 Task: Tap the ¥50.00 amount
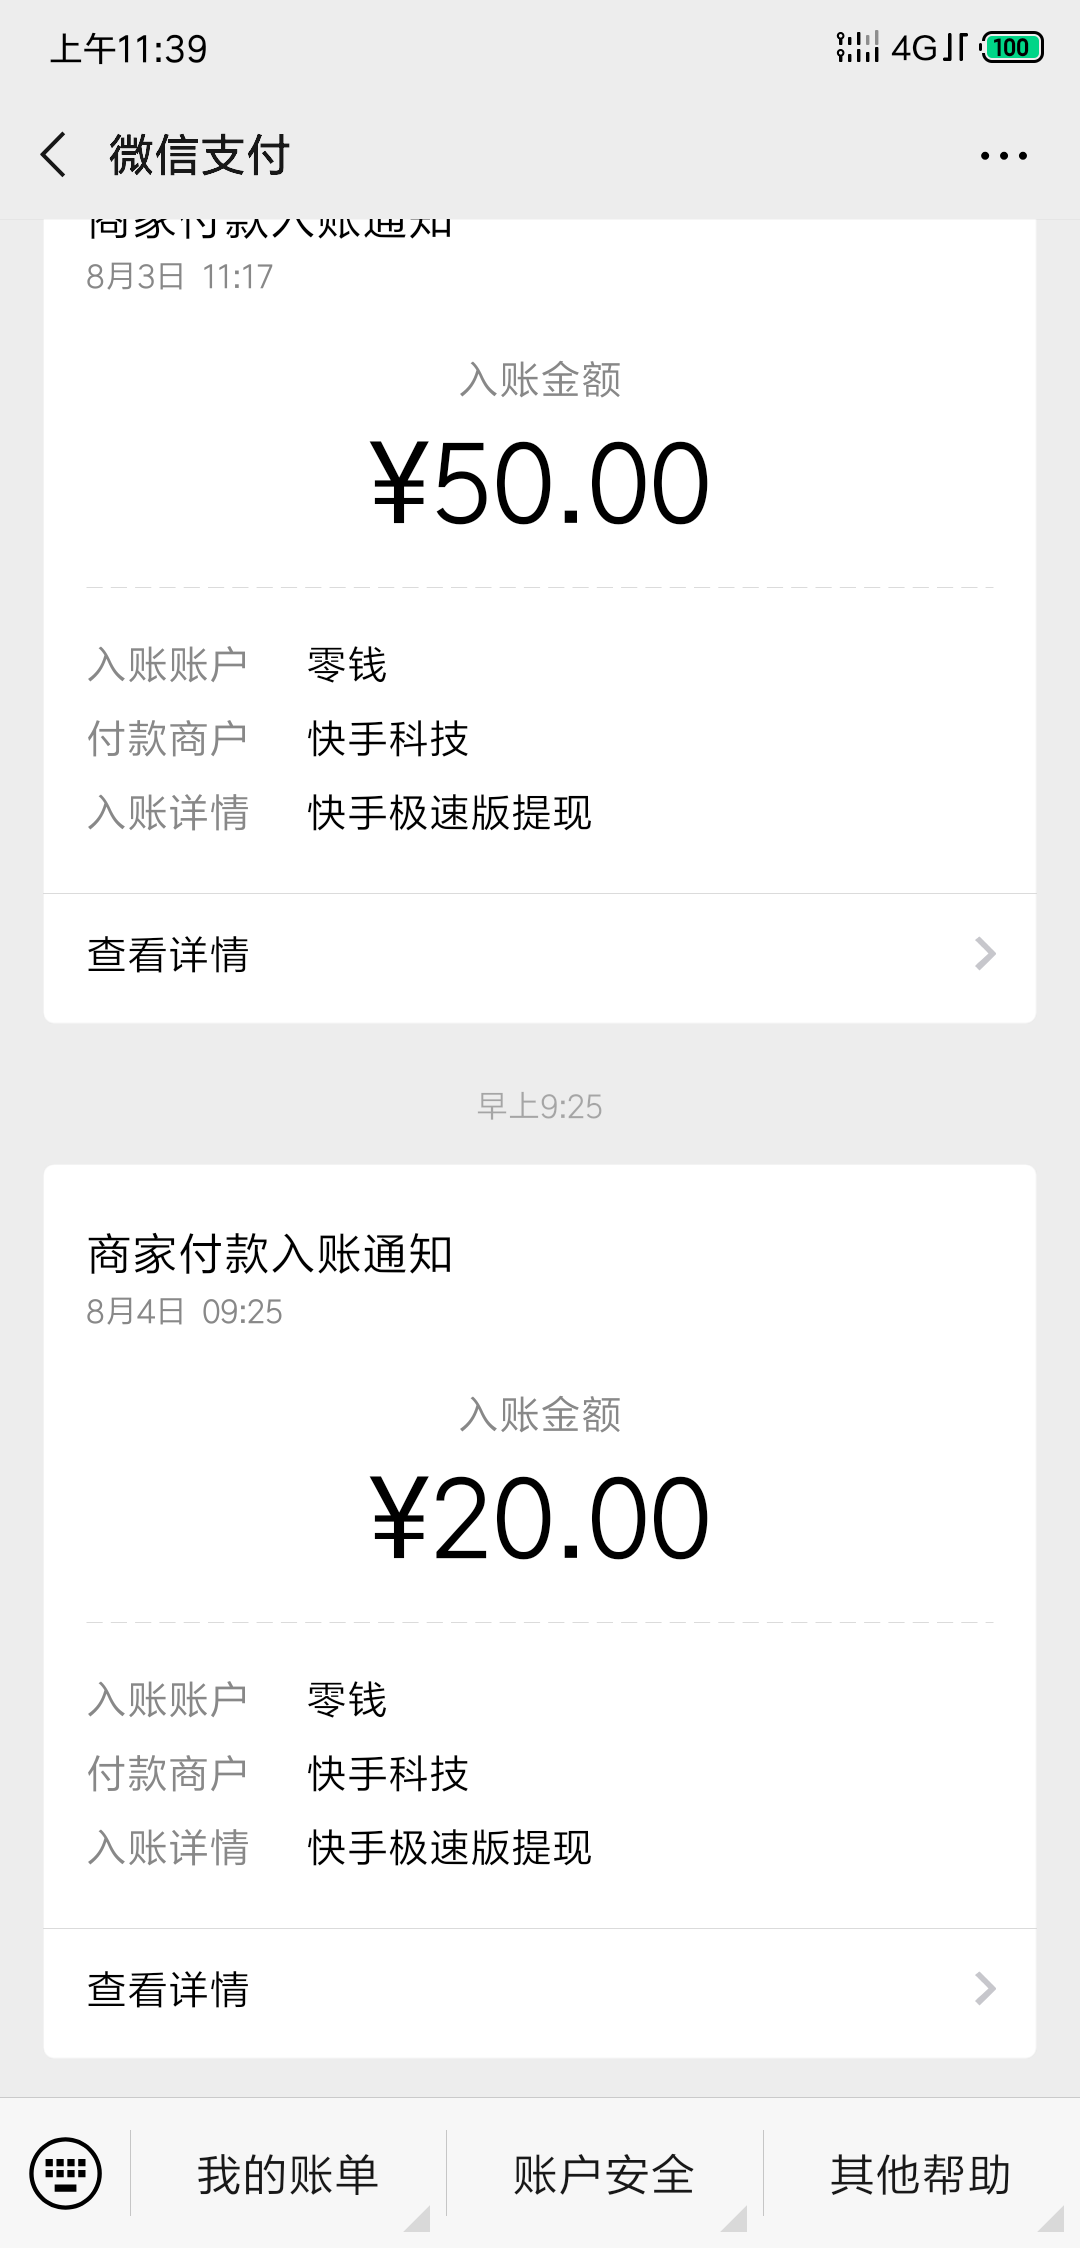click(x=540, y=485)
